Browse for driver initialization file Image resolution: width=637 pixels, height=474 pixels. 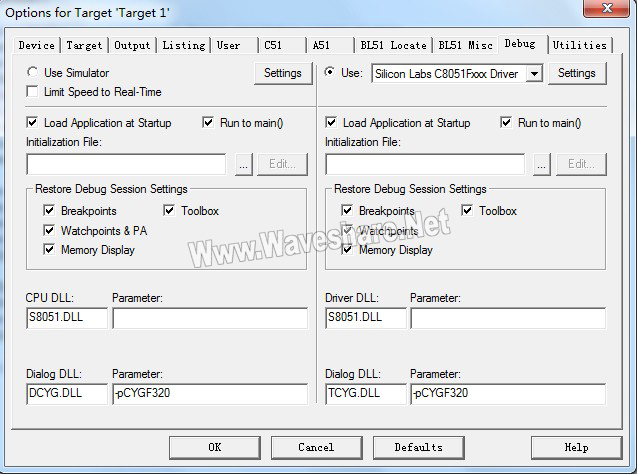pos(543,164)
